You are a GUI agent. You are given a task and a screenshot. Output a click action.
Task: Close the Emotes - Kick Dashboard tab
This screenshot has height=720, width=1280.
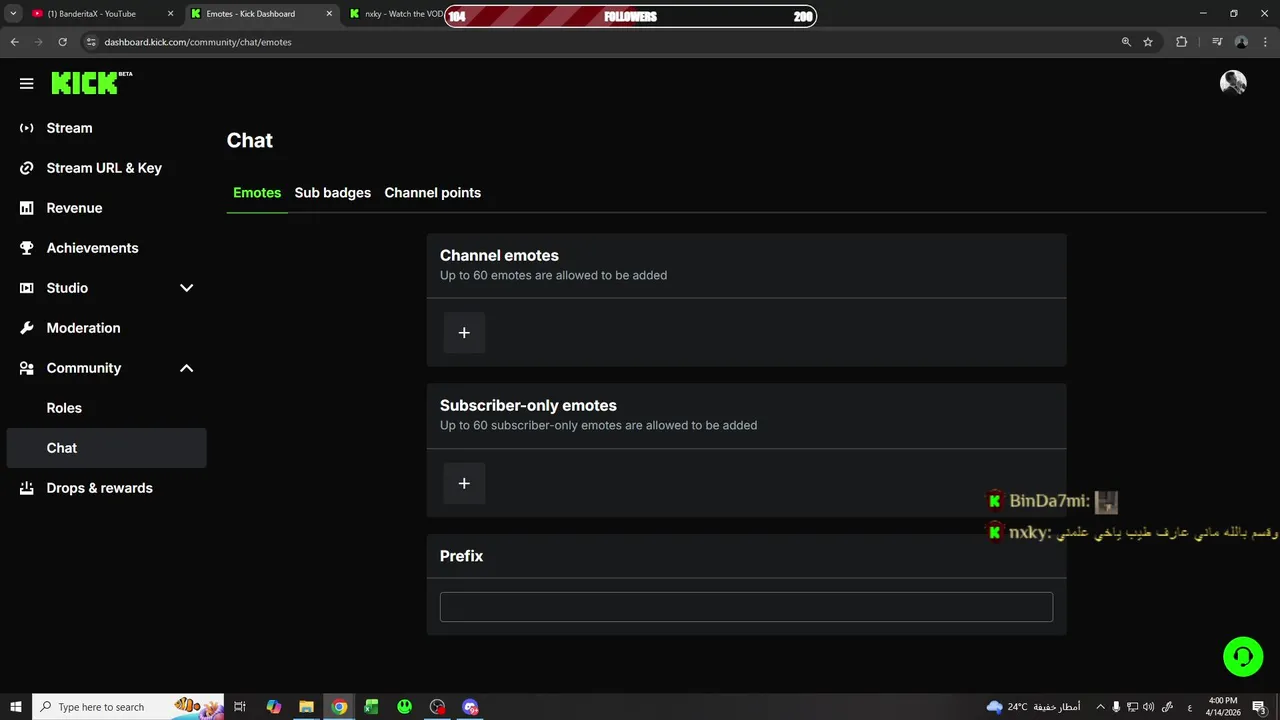click(x=329, y=14)
